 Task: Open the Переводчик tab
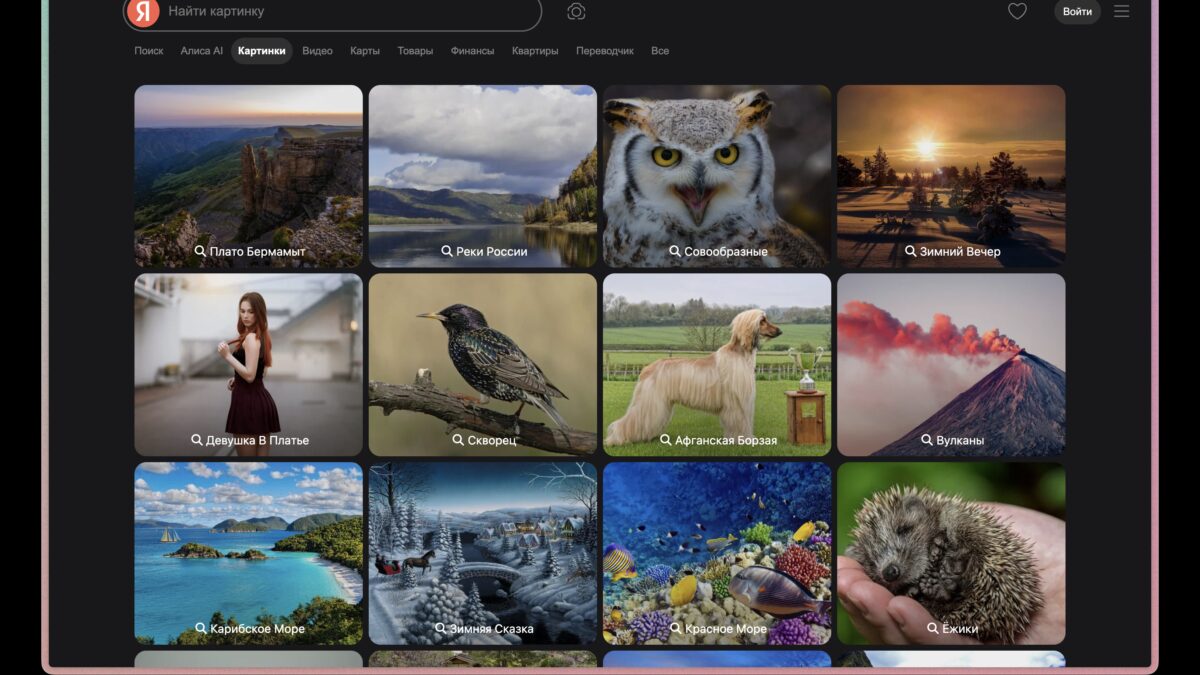point(605,51)
